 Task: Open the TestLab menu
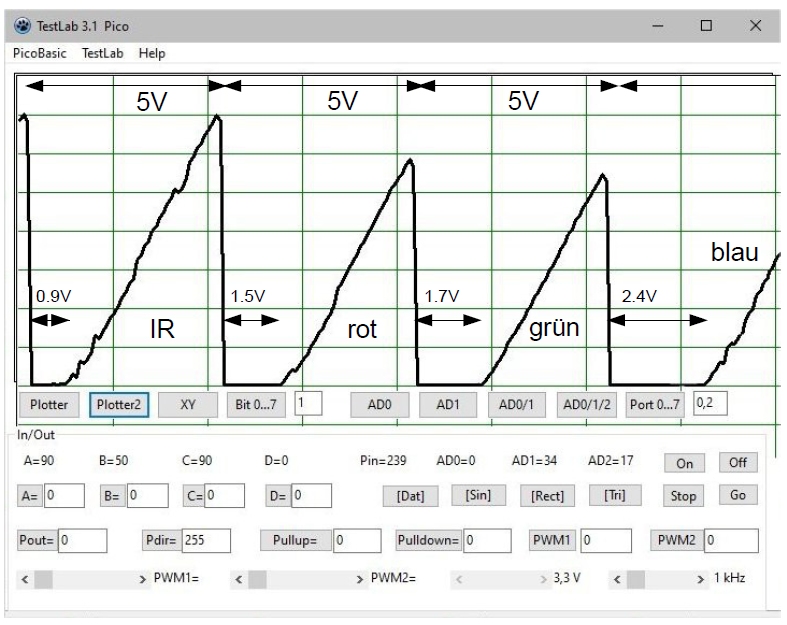tap(103, 53)
